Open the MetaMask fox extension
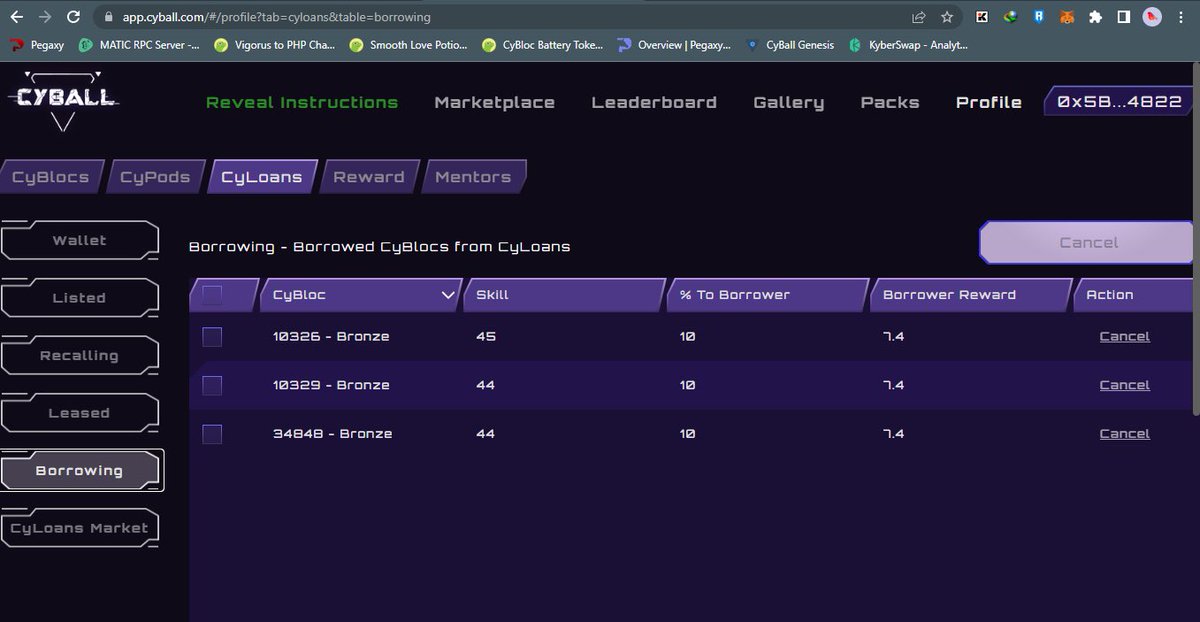The image size is (1200, 622). tap(1068, 17)
